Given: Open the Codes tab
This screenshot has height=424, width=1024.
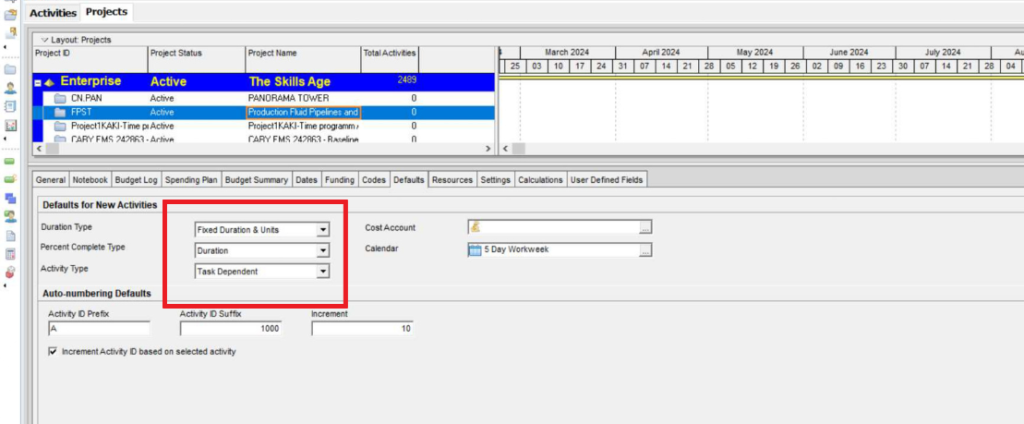Looking at the screenshot, I should click(x=374, y=180).
